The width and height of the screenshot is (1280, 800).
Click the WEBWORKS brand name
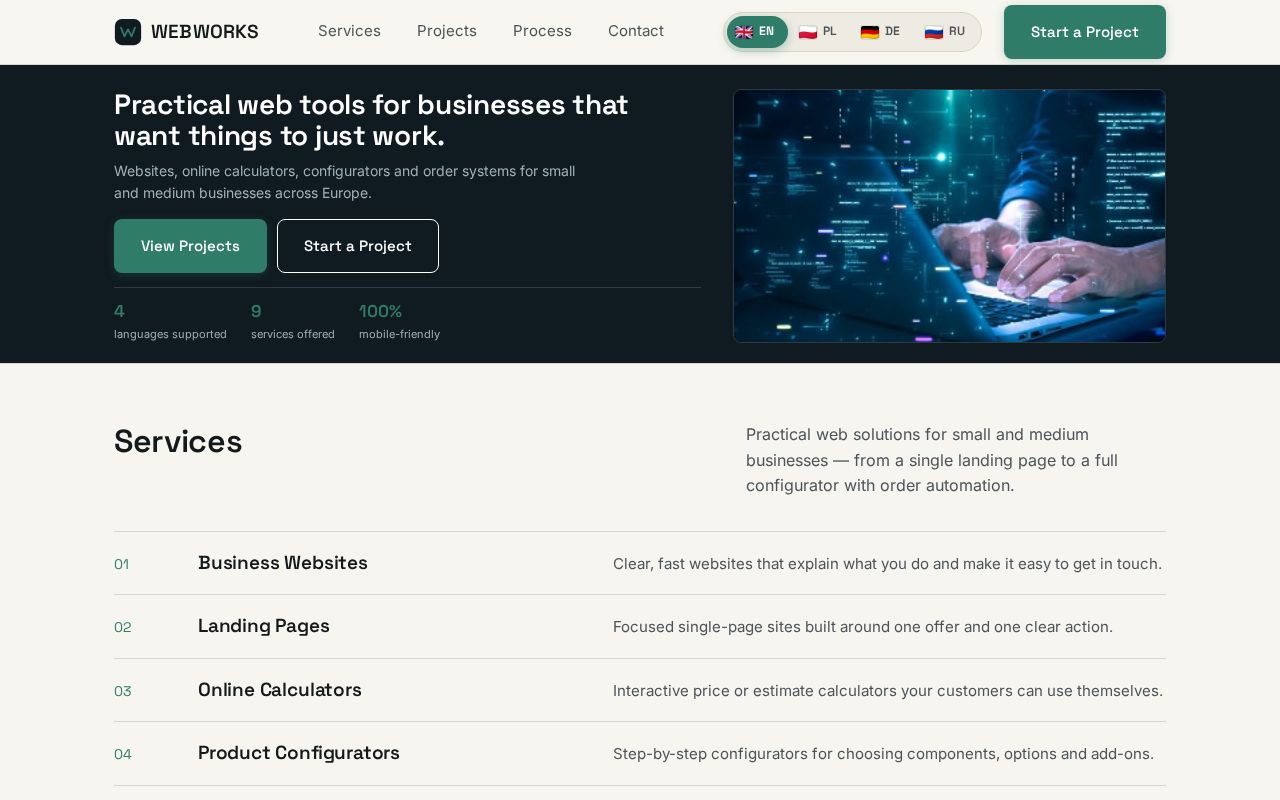pos(205,32)
